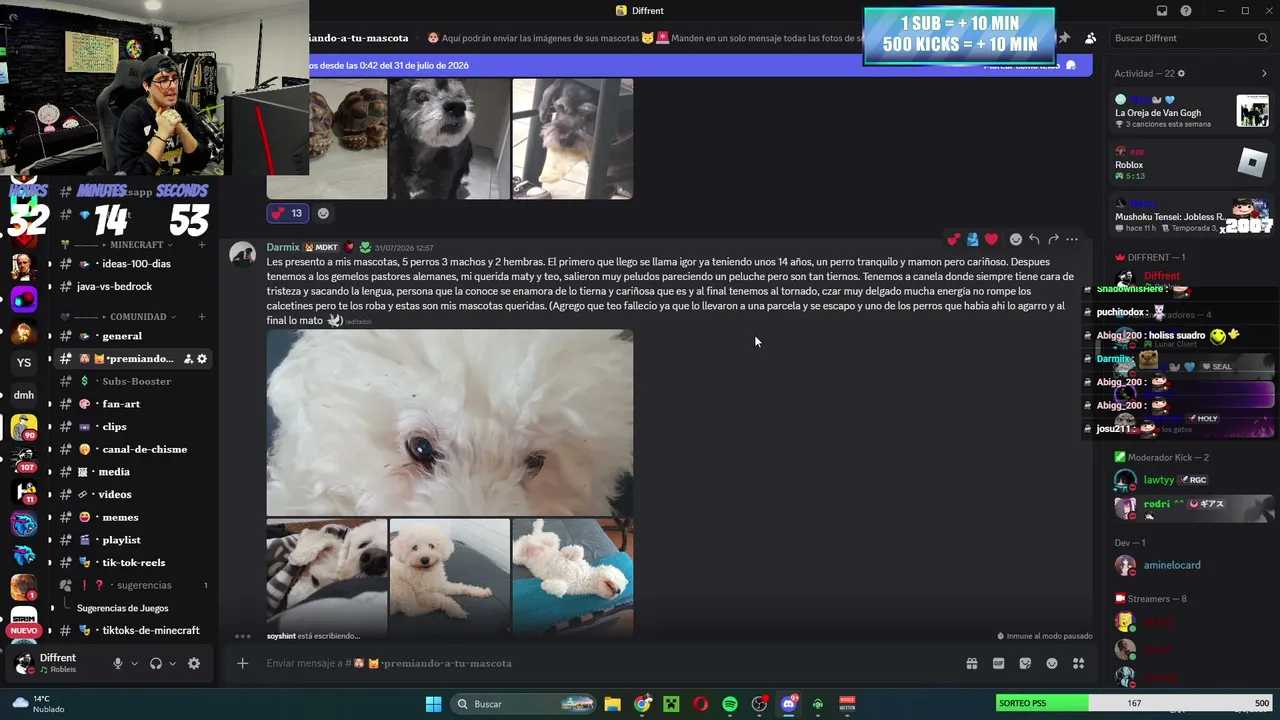Open Spotify from the taskbar

pos(730,704)
